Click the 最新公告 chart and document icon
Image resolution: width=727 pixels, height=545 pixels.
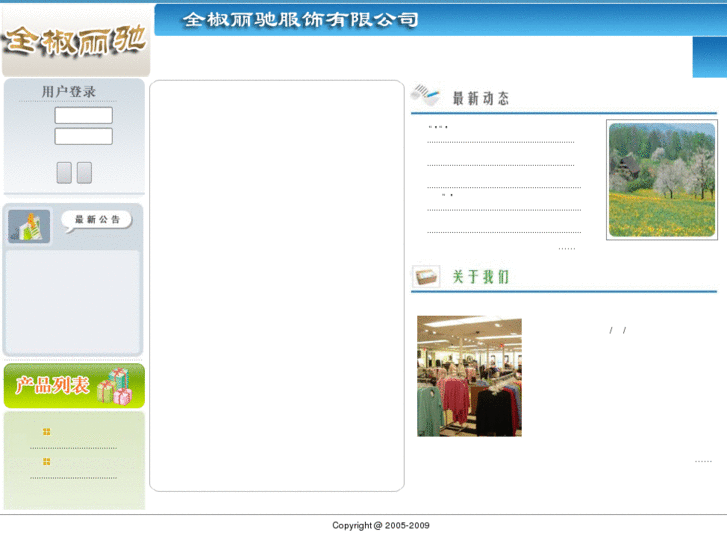[29, 226]
